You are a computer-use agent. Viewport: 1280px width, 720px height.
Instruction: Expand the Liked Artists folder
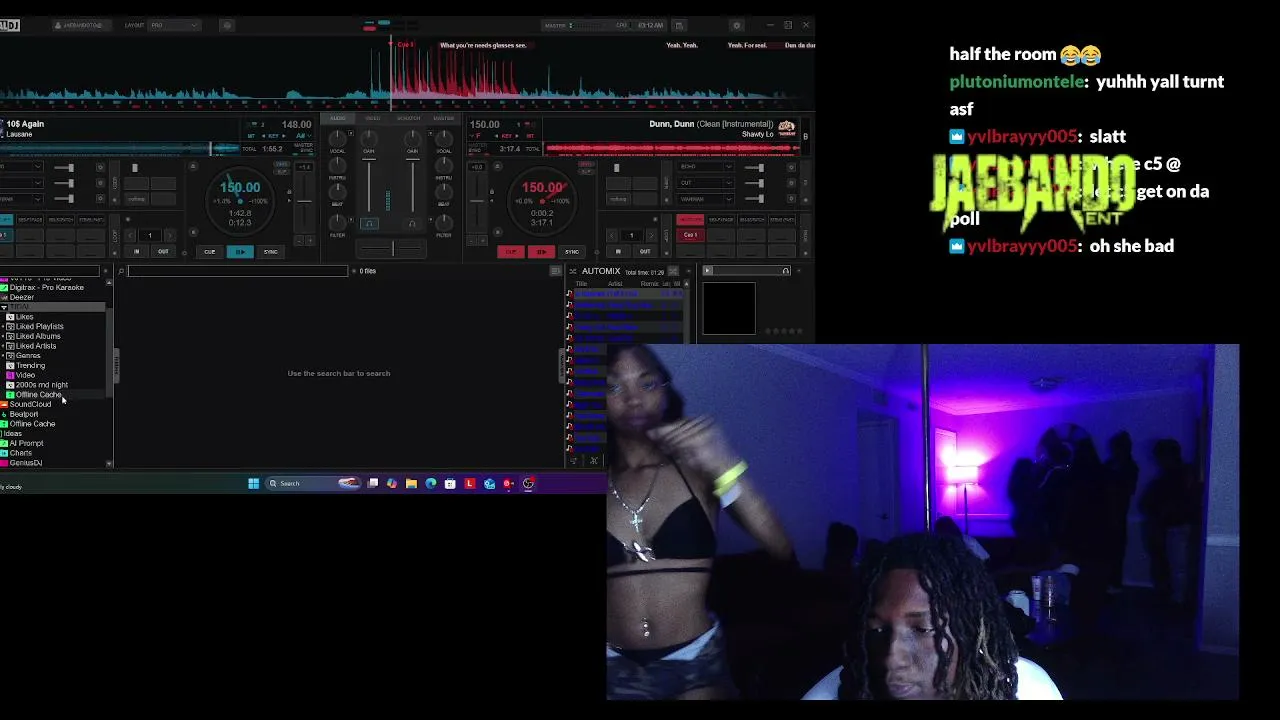[x=4, y=346]
